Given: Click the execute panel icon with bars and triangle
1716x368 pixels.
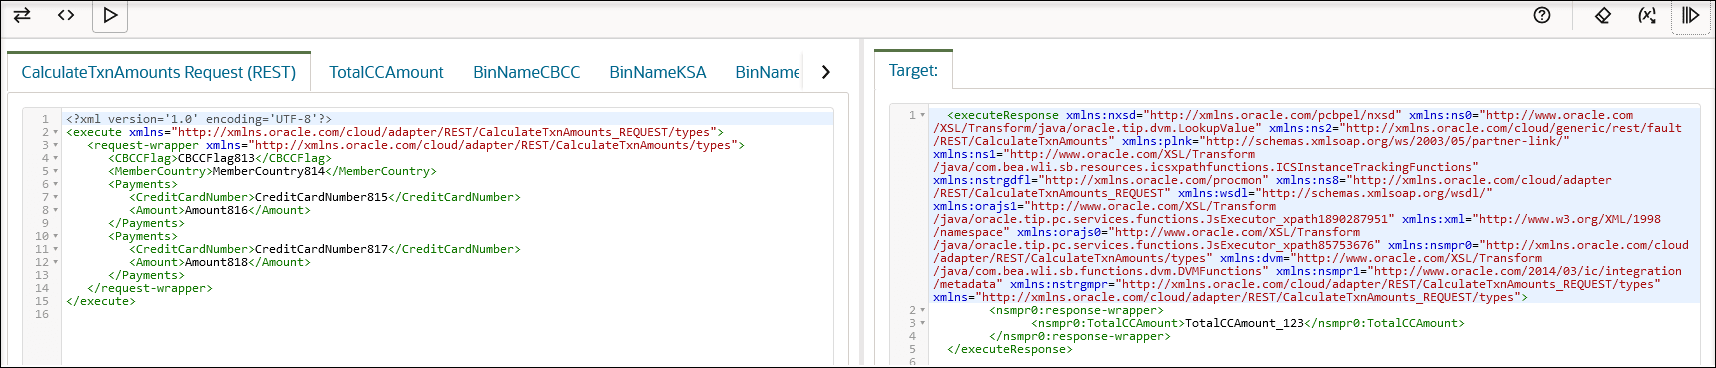Looking at the screenshot, I should point(1691,15).
